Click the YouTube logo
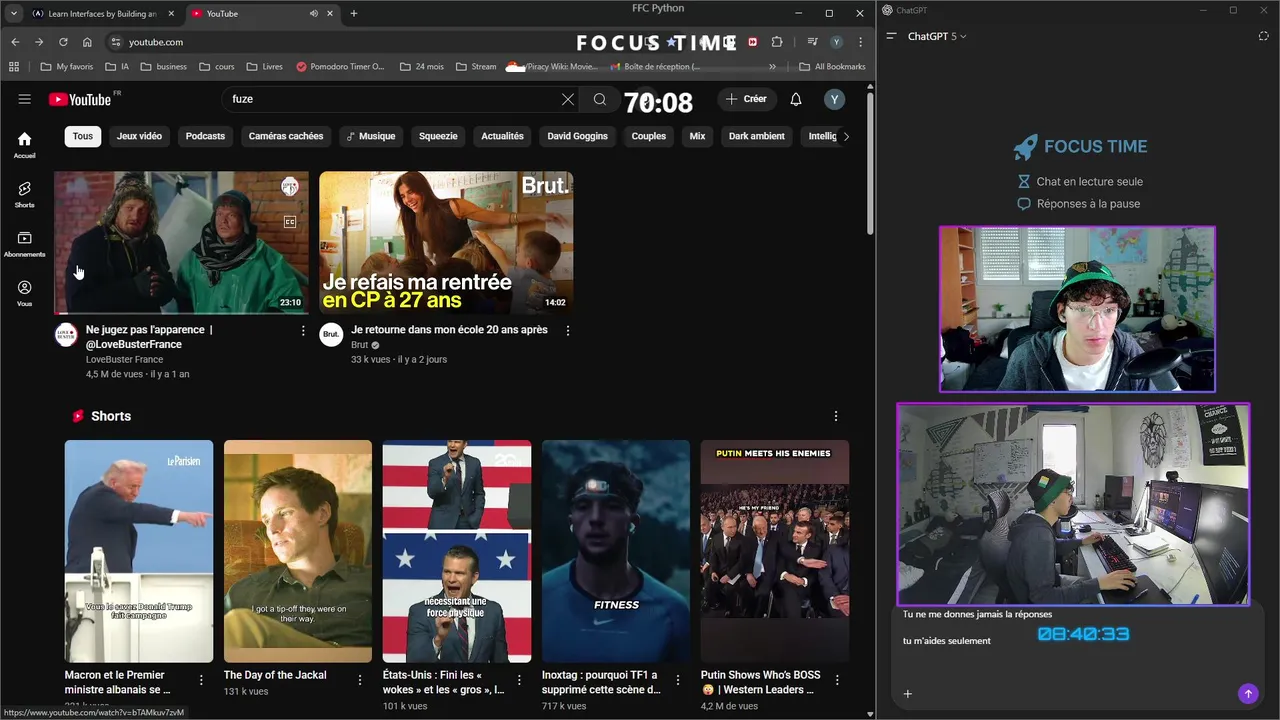1280x720 pixels. pos(80,99)
